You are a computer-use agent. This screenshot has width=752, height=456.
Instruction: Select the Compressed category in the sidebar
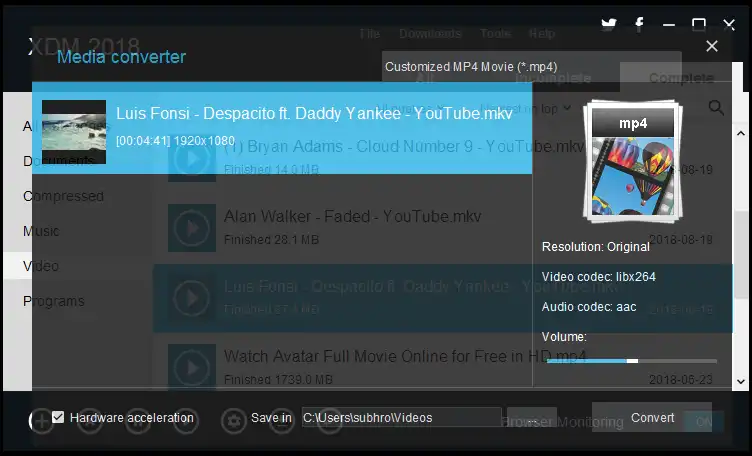pyautogui.click(x=63, y=196)
